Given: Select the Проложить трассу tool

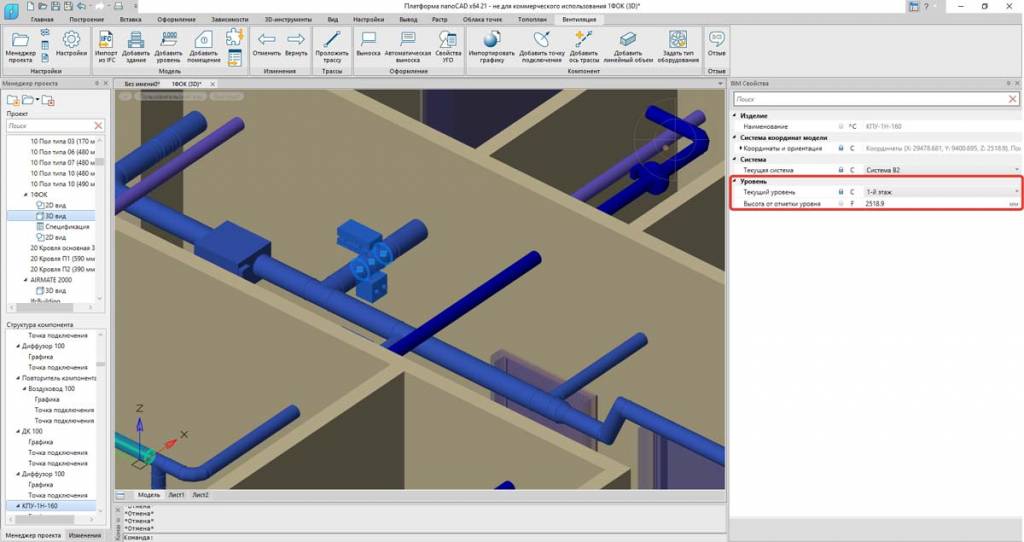Looking at the screenshot, I should tap(331, 45).
